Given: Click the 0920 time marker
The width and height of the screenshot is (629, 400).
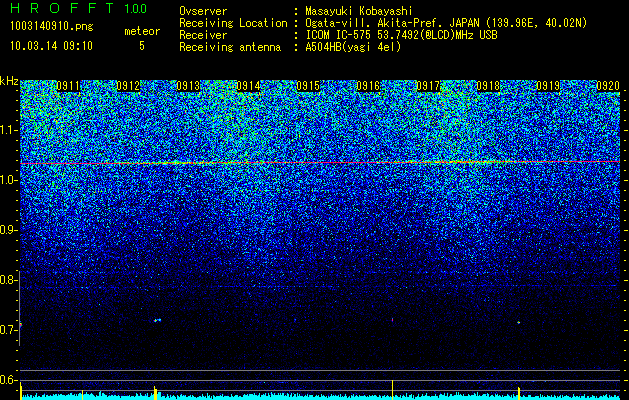Looking at the screenshot, I should point(608,86).
